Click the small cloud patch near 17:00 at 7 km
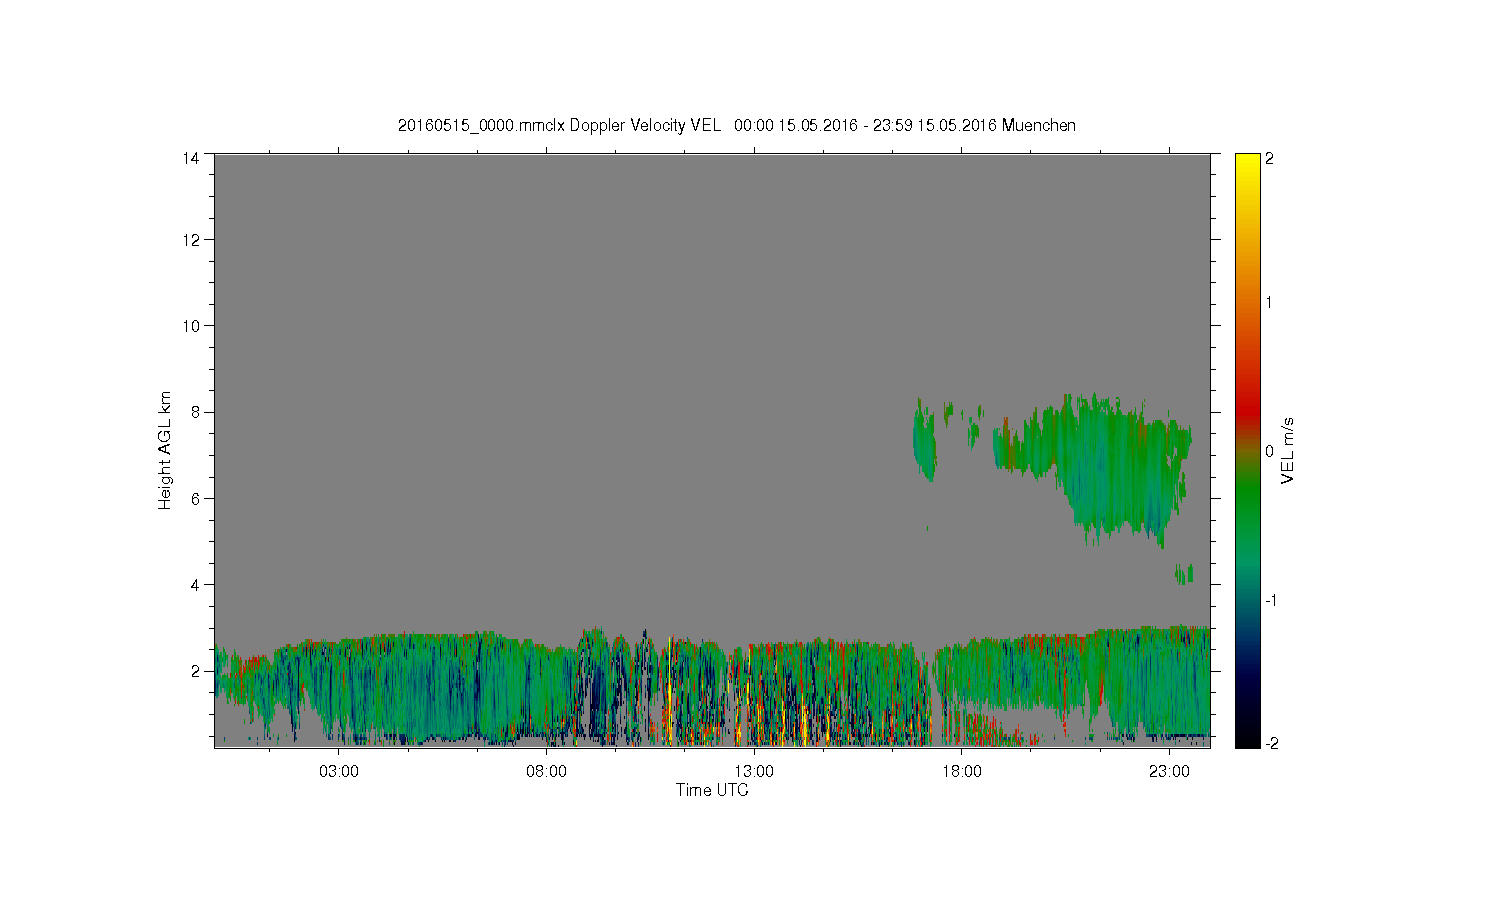This screenshot has height=900, width=1500. [x=924, y=440]
